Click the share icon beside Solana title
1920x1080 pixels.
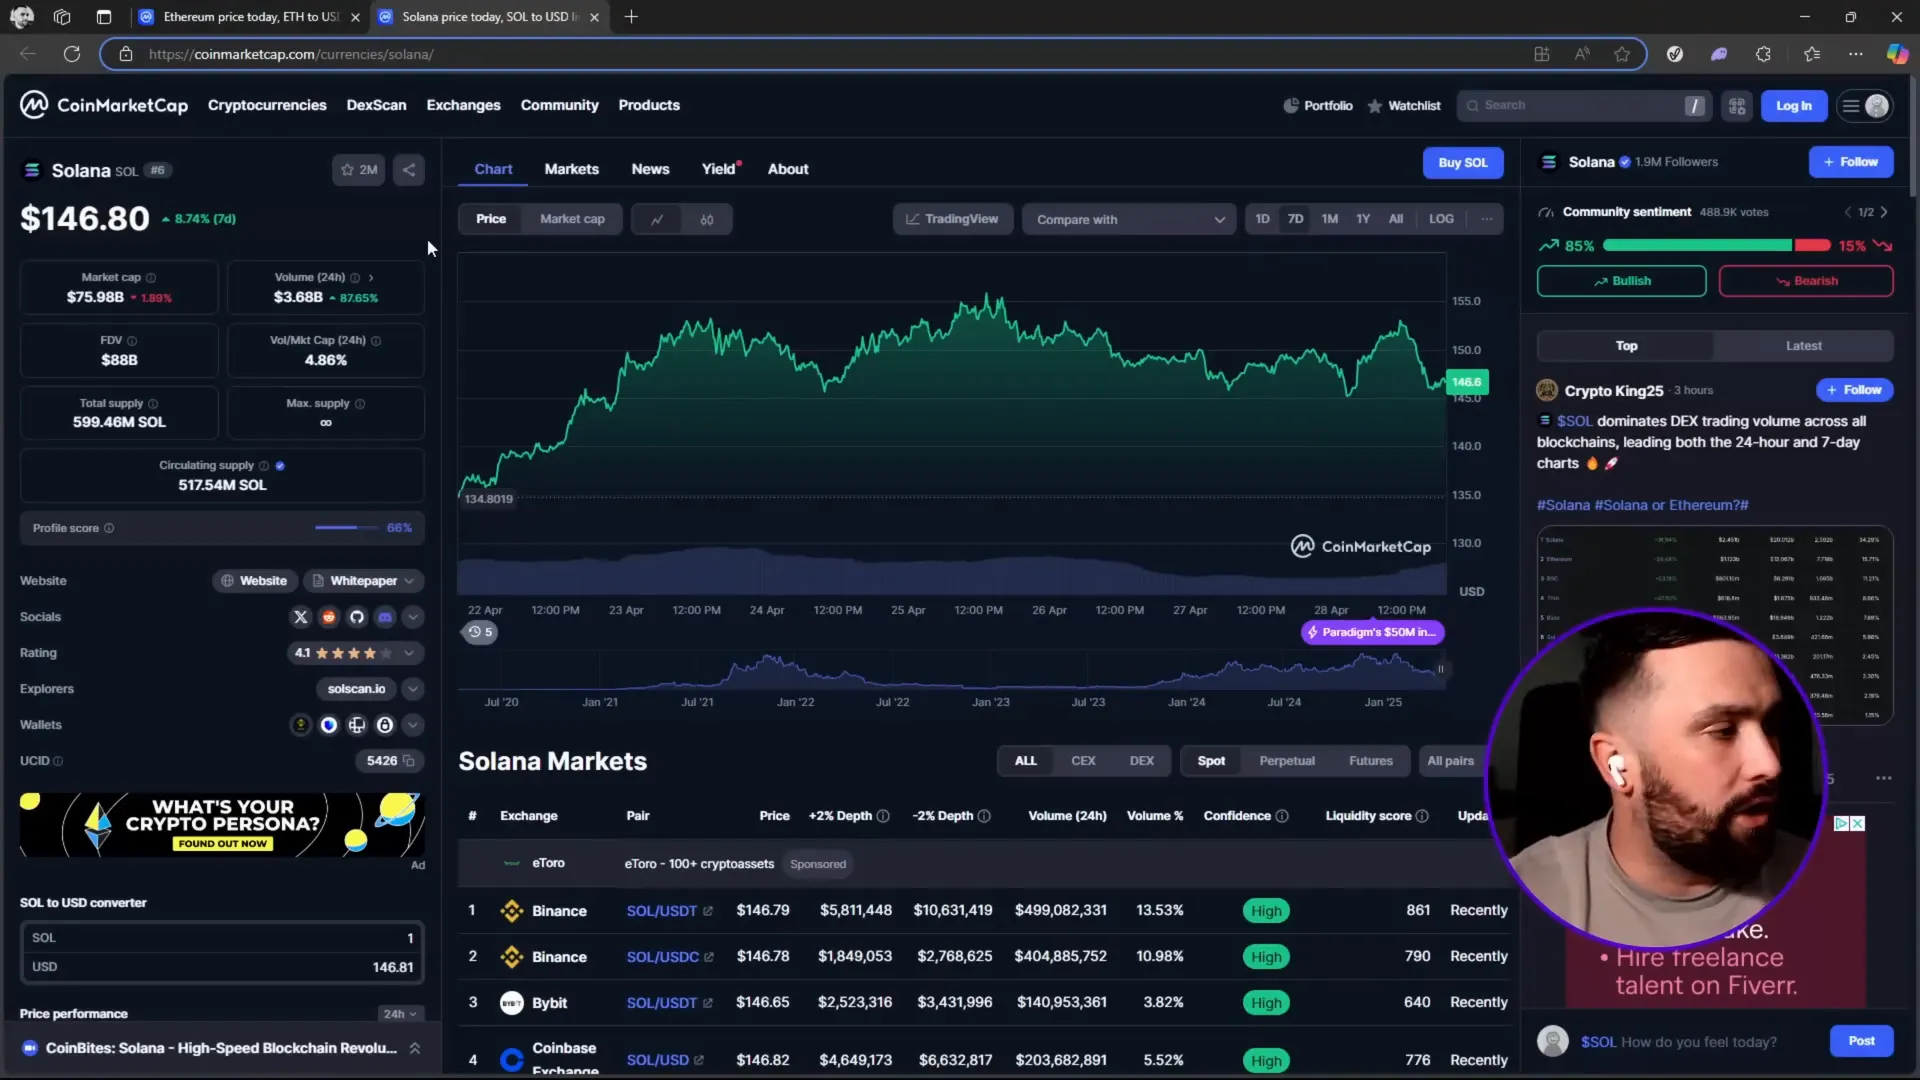409,170
